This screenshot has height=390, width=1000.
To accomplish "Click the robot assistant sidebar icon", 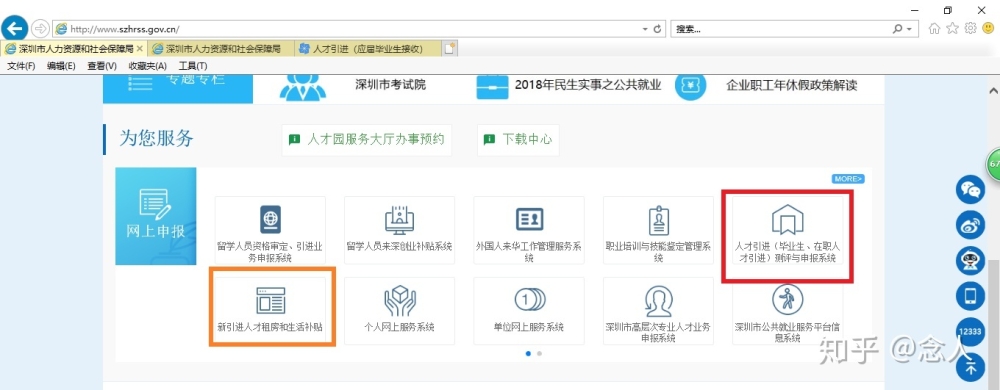I will pos(970,261).
